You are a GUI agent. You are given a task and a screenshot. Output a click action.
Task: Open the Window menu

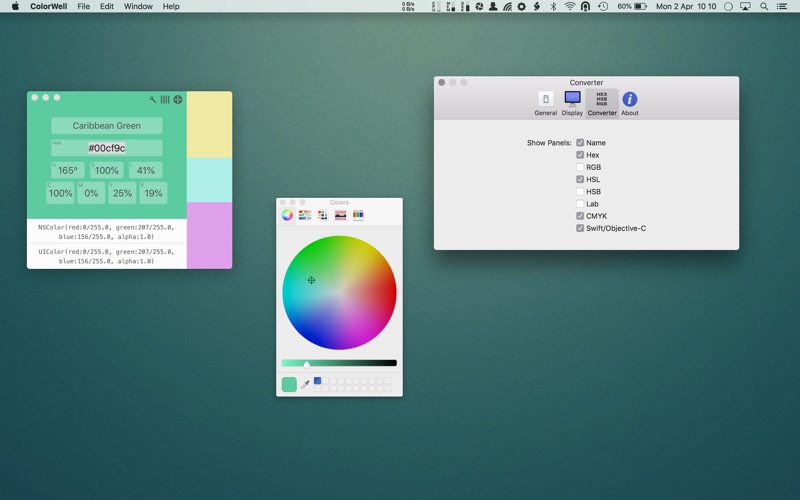coord(138,6)
